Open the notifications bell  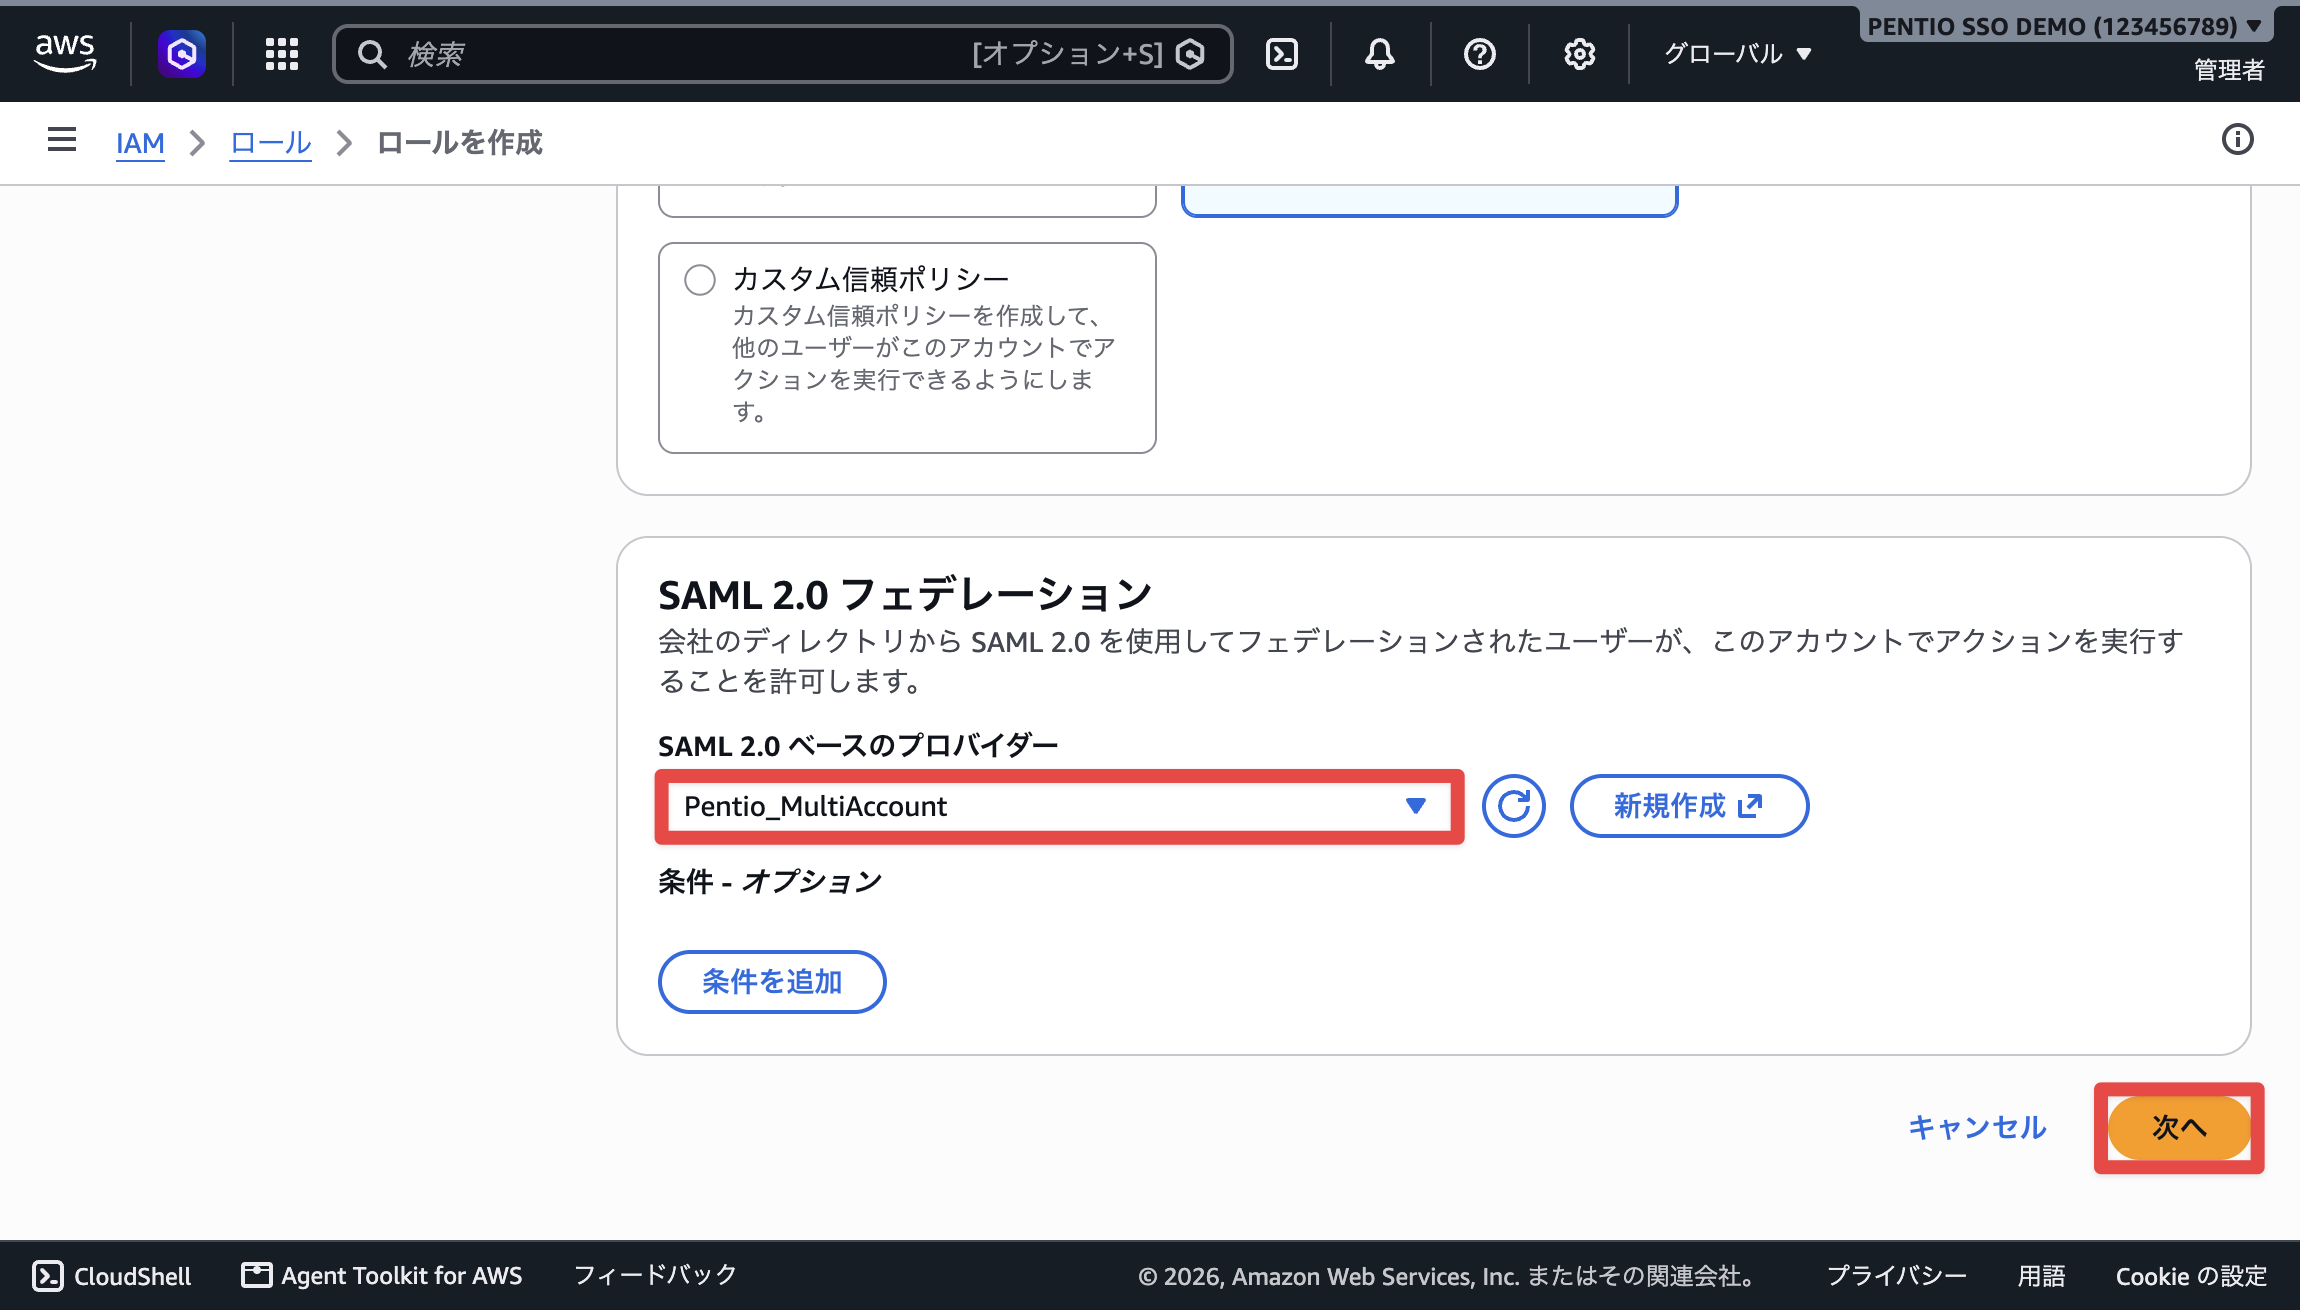pyautogui.click(x=1380, y=54)
